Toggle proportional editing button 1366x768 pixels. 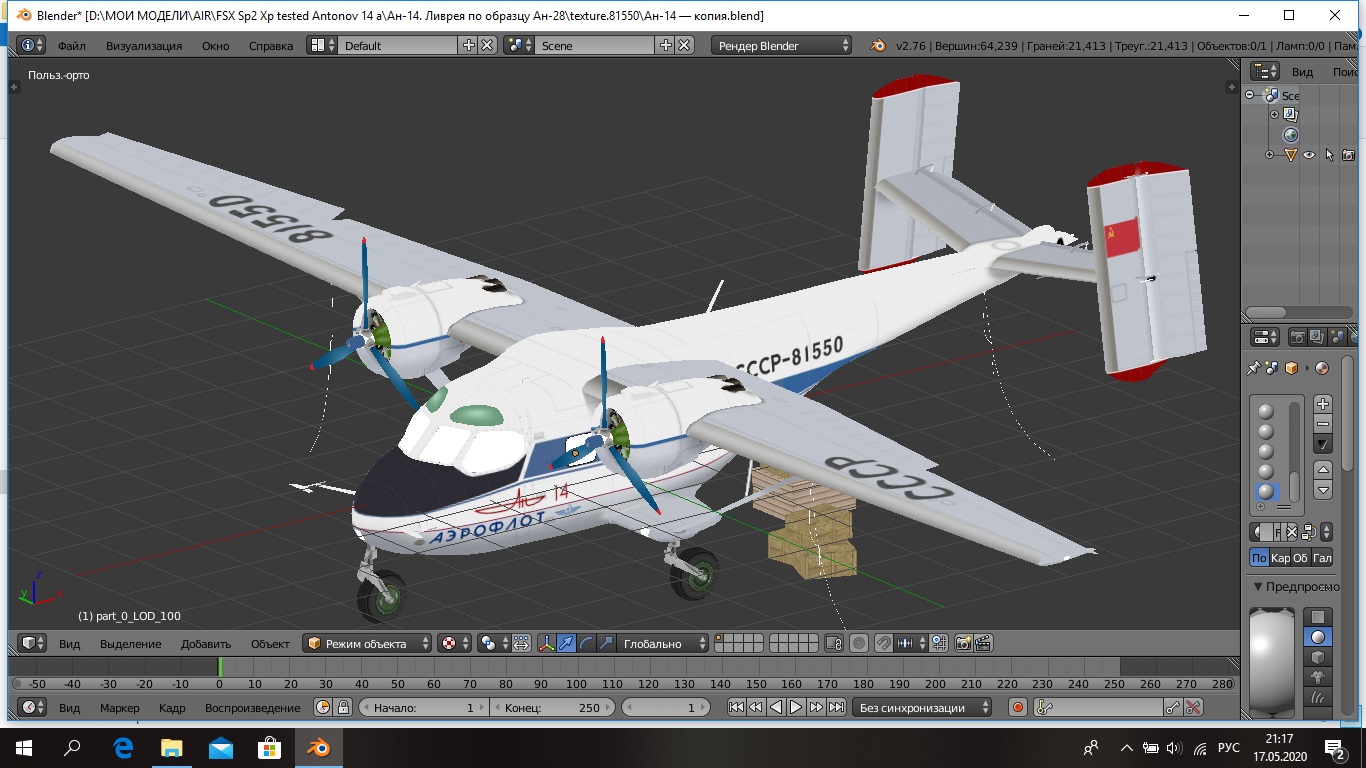(x=859, y=643)
